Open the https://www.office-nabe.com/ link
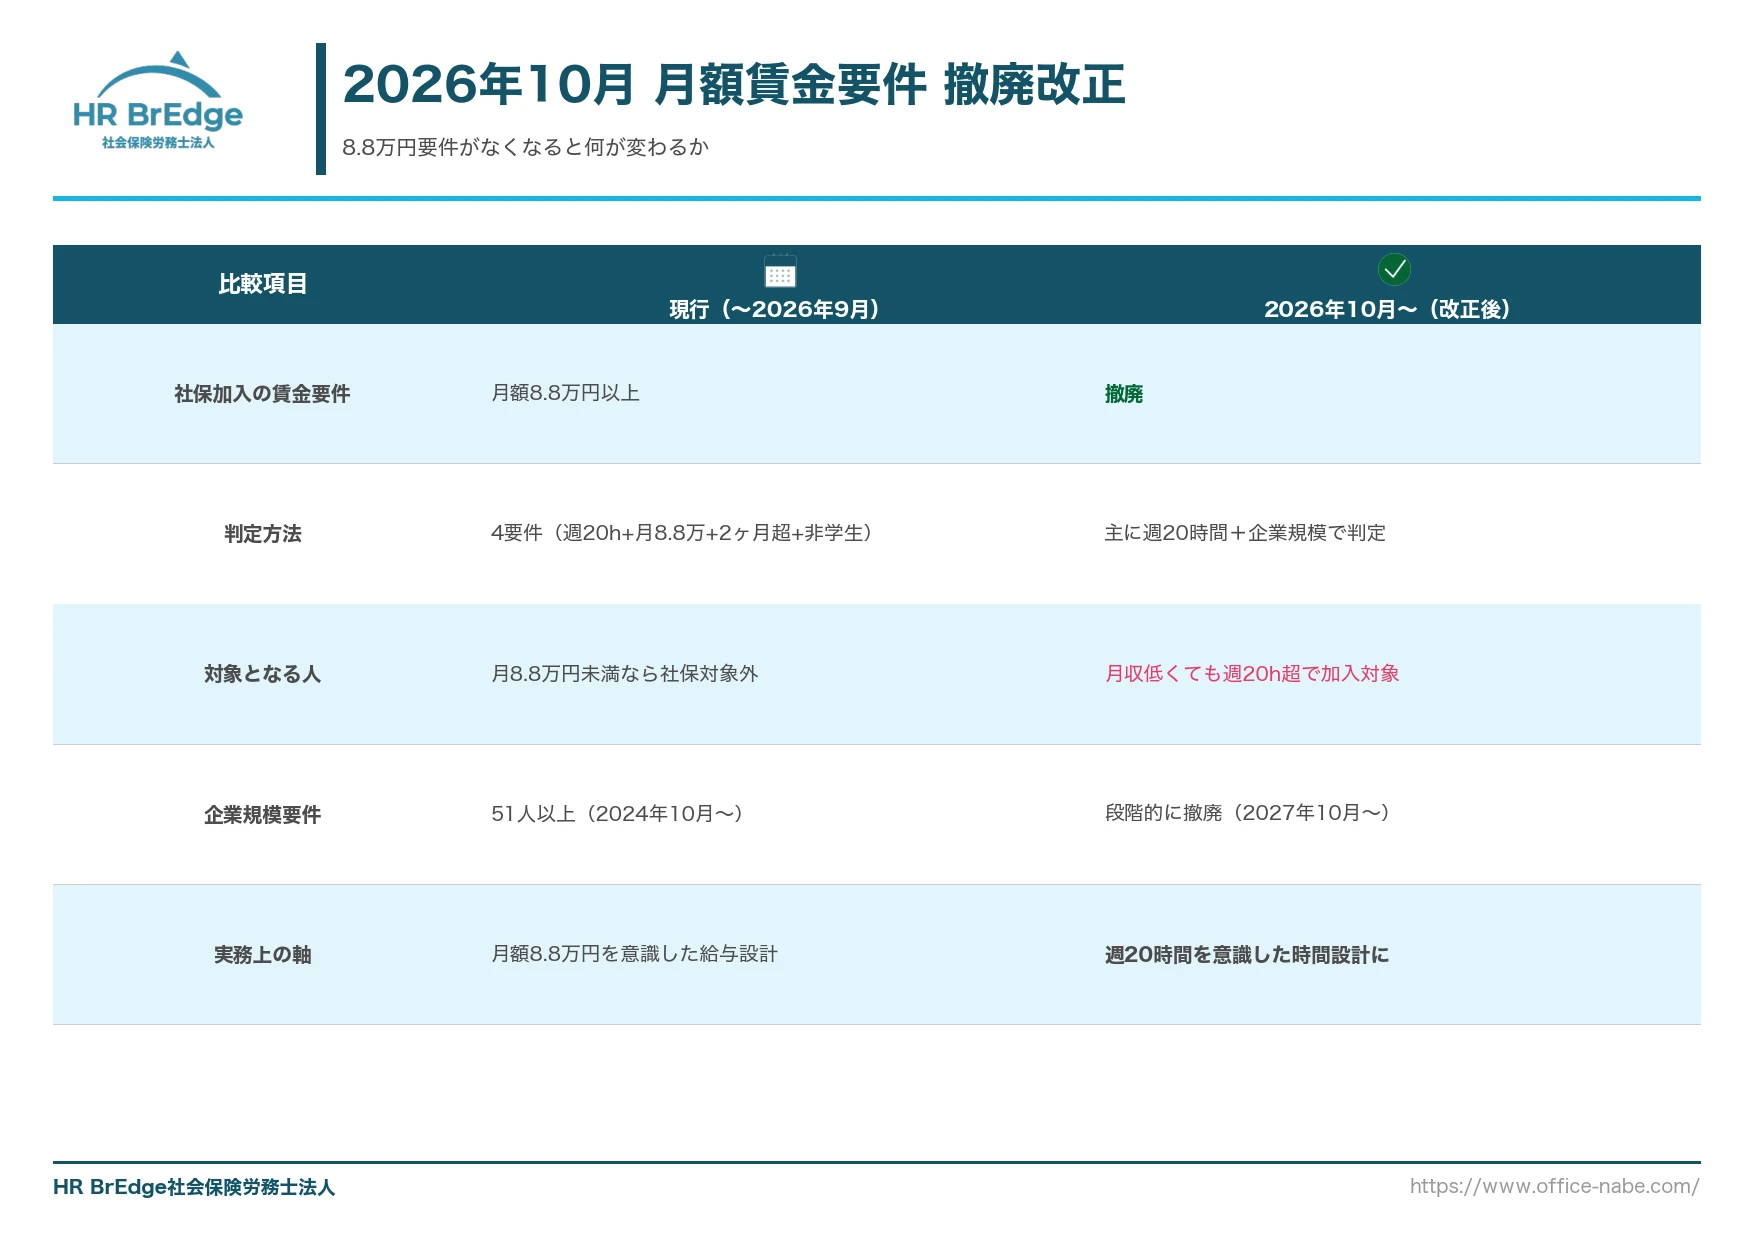Screen dimensions: 1753x1240 (1554, 1186)
